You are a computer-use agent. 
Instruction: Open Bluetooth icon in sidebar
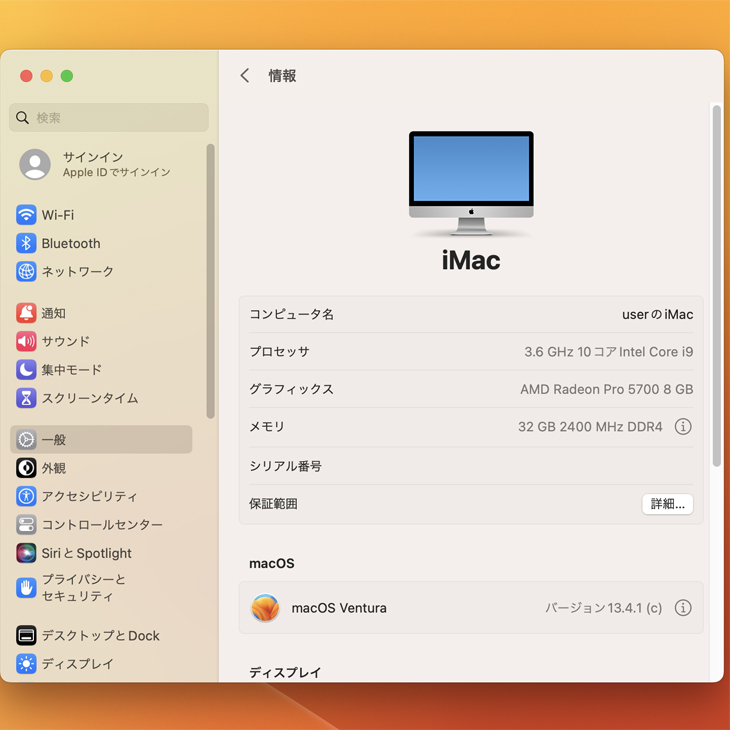point(26,243)
